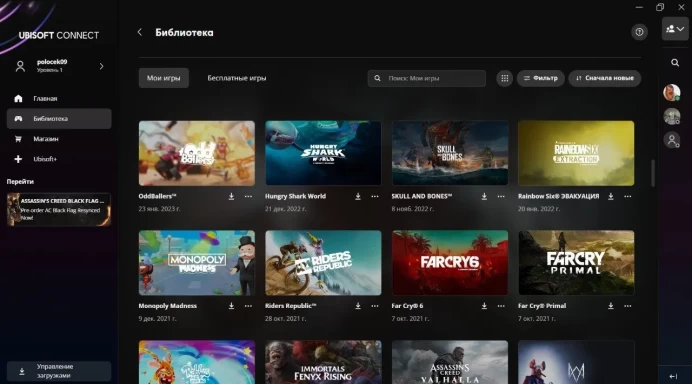Open Управление загрузками button
The width and height of the screenshot is (692, 384).
[59, 371]
